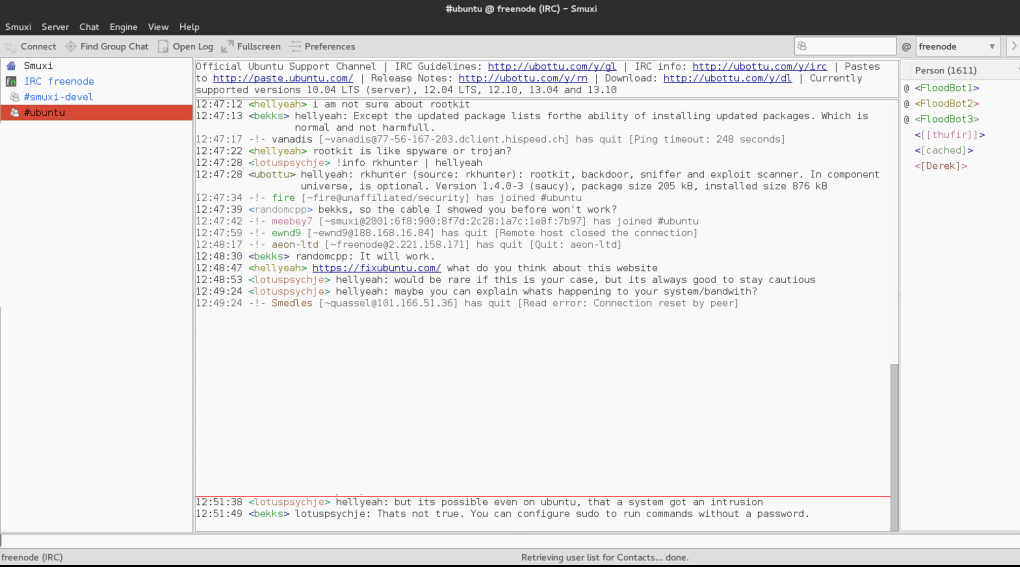
Task: Click the 12:51:38 lotuspsychje message line
Action: (479, 502)
